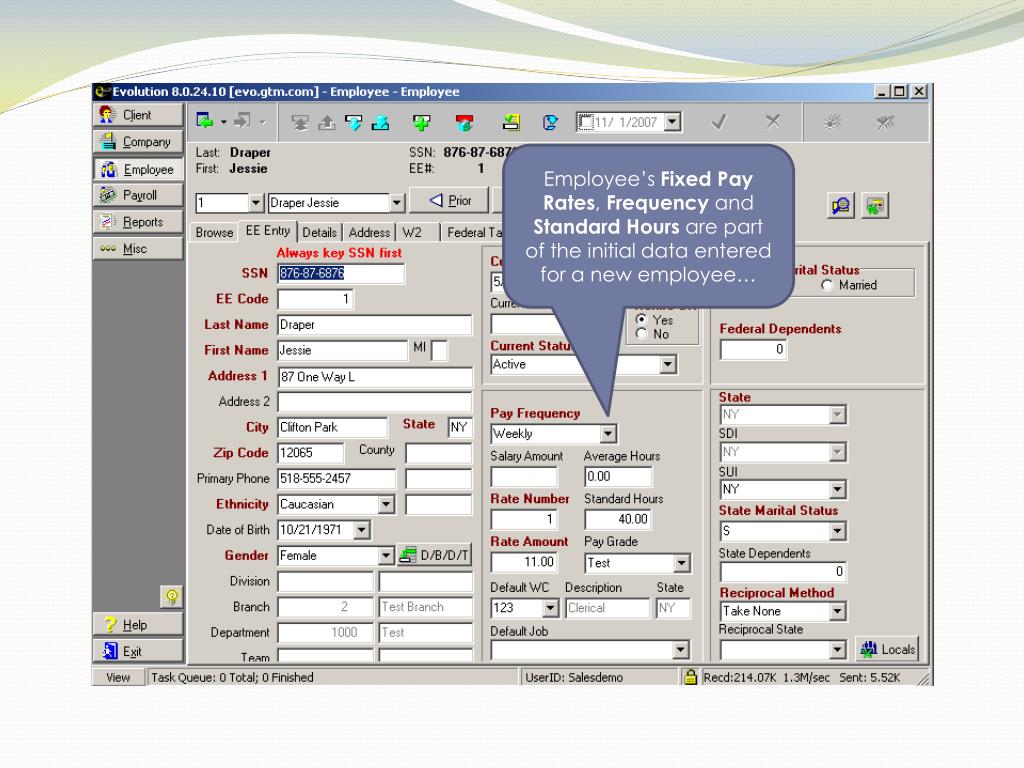Switch to the Browse tab
1024x768 pixels.
[x=214, y=232]
